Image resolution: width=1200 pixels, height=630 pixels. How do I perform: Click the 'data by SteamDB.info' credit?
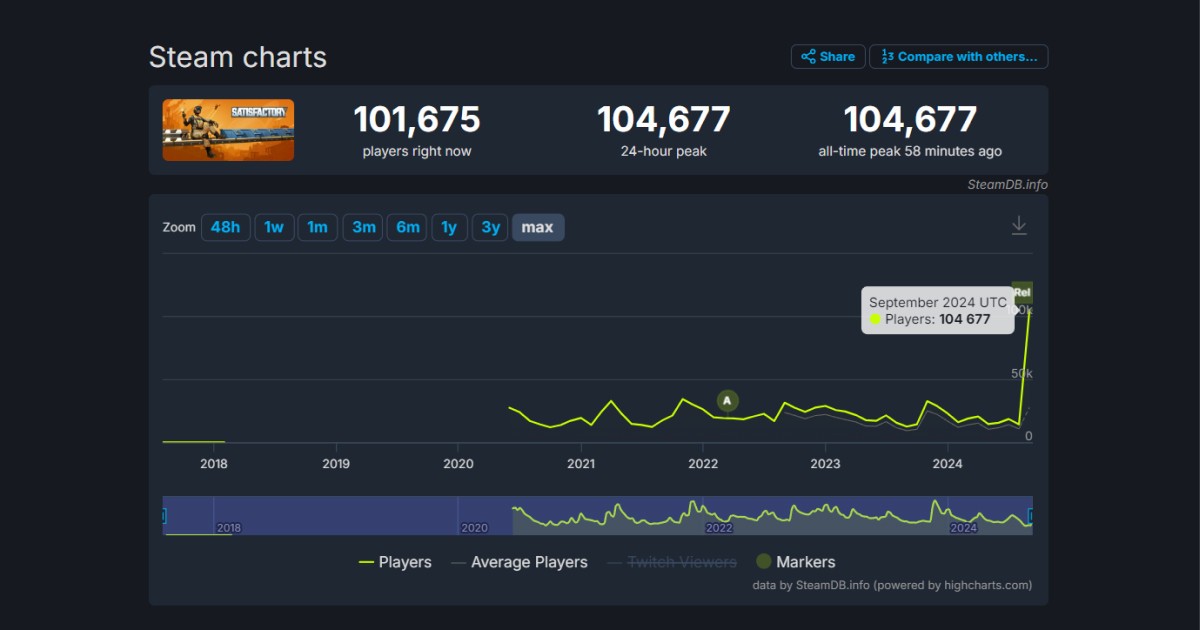(892, 585)
